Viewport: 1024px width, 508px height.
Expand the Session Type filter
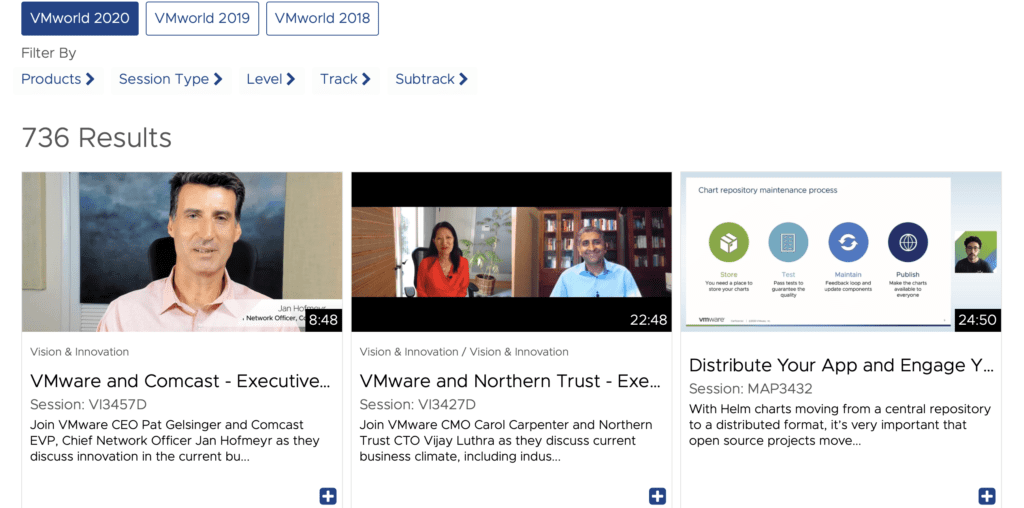(171, 79)
